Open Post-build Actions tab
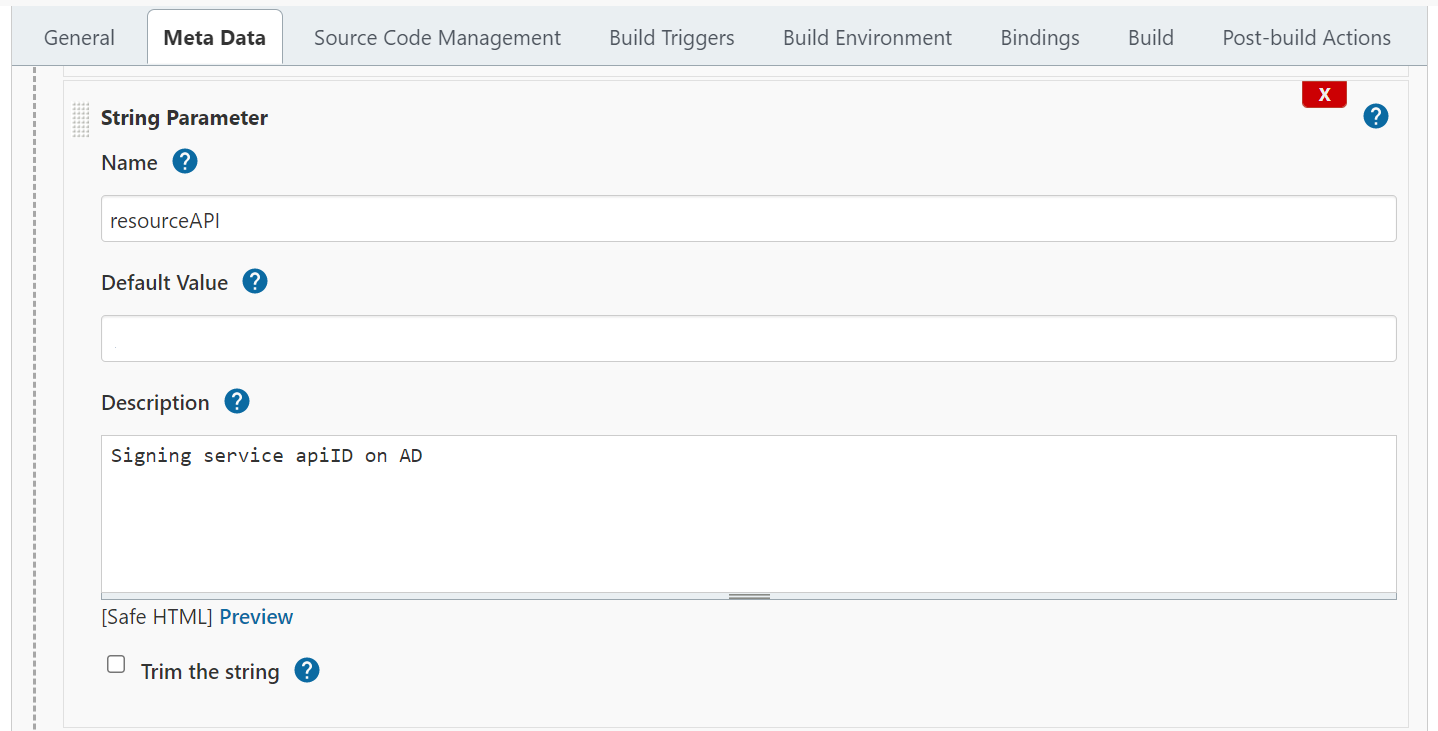The width and height of the screenshot is (1438, 731). tap(1306, 38)
